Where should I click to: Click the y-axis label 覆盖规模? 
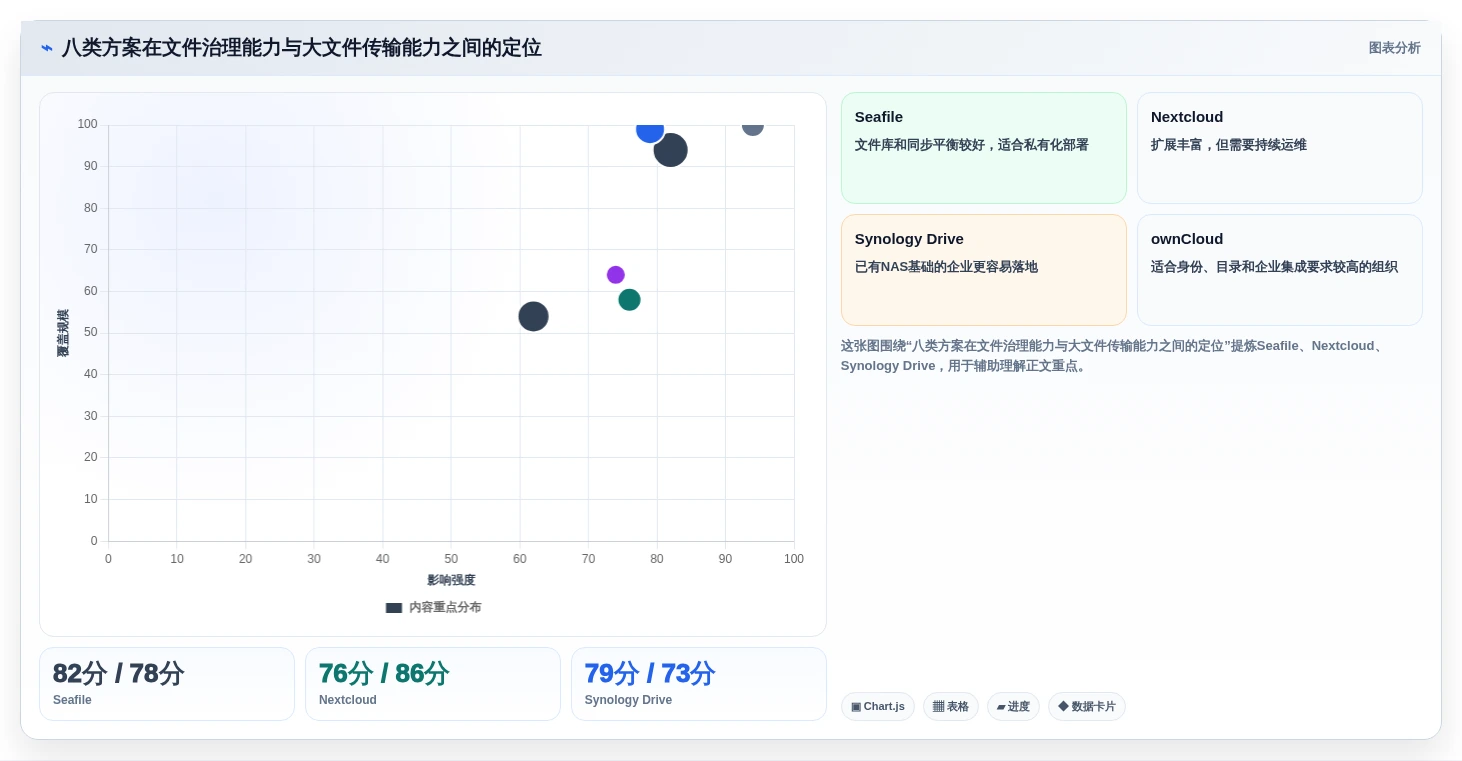coord(63,333)
